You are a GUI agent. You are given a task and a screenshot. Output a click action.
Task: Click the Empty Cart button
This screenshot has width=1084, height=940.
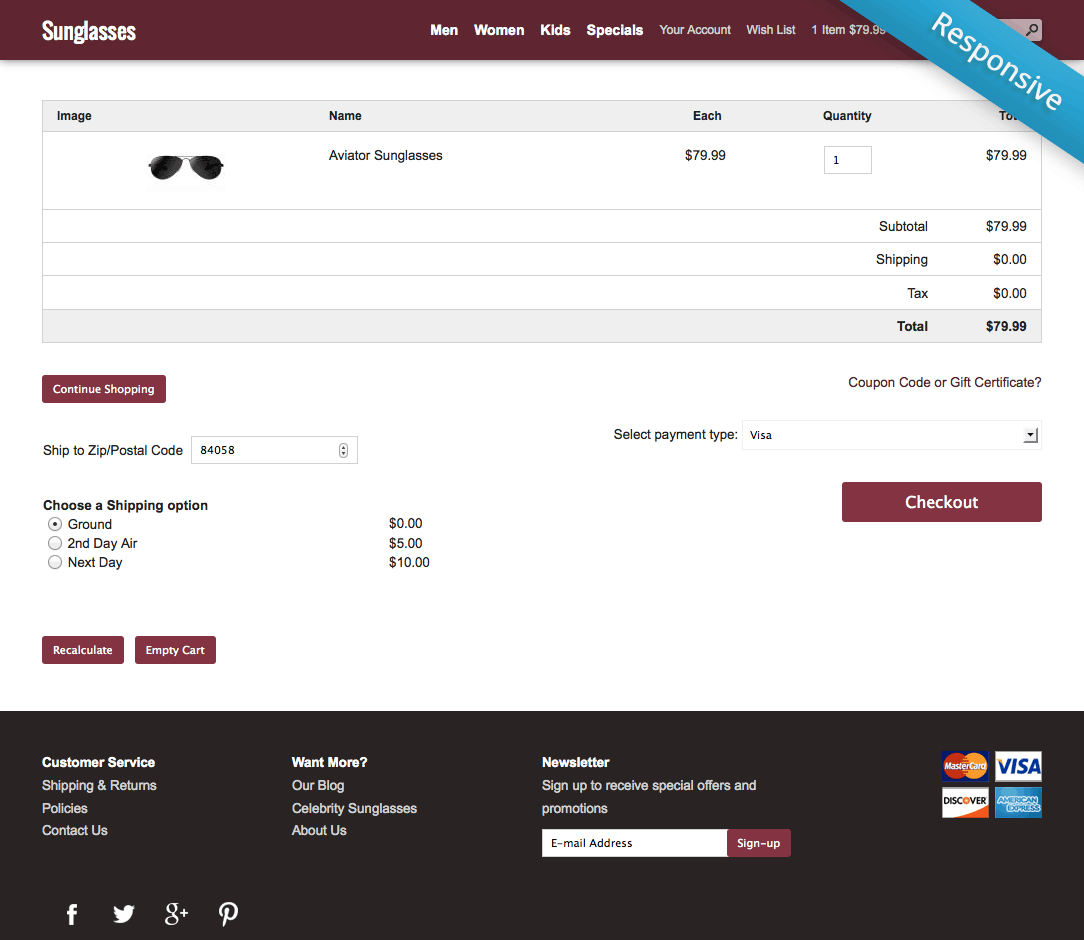(175, 650)
